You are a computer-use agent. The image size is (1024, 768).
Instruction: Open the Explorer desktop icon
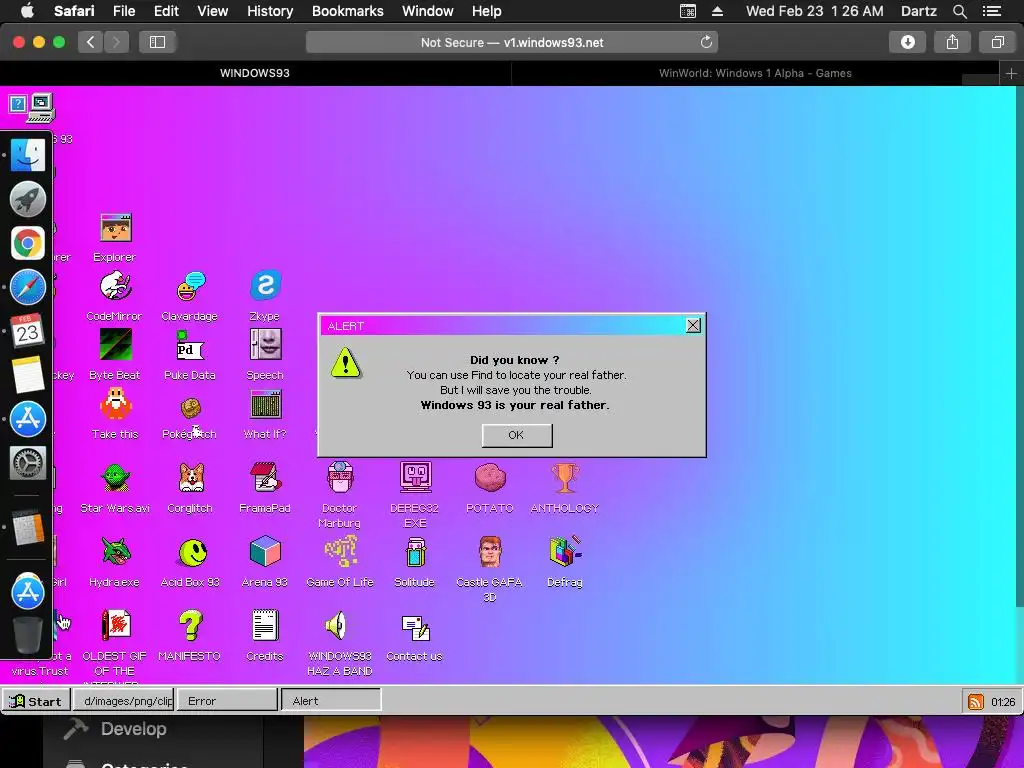(x=115, y=229)
